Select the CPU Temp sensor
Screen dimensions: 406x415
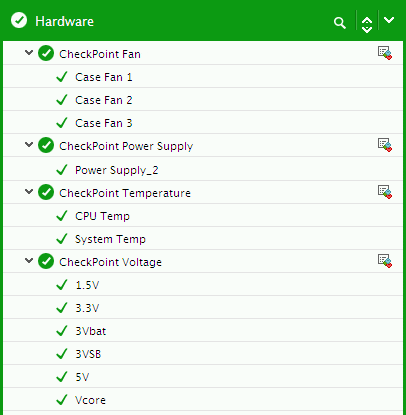click(x=203, y=216)
